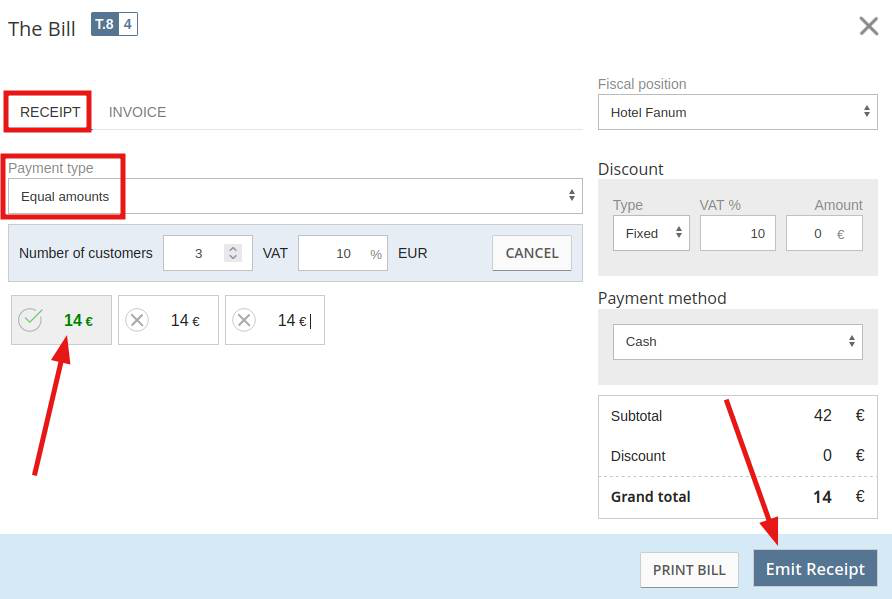Click the Discount Amount field
The width and height of the screenshot is (892, 599).
[824, 233]
